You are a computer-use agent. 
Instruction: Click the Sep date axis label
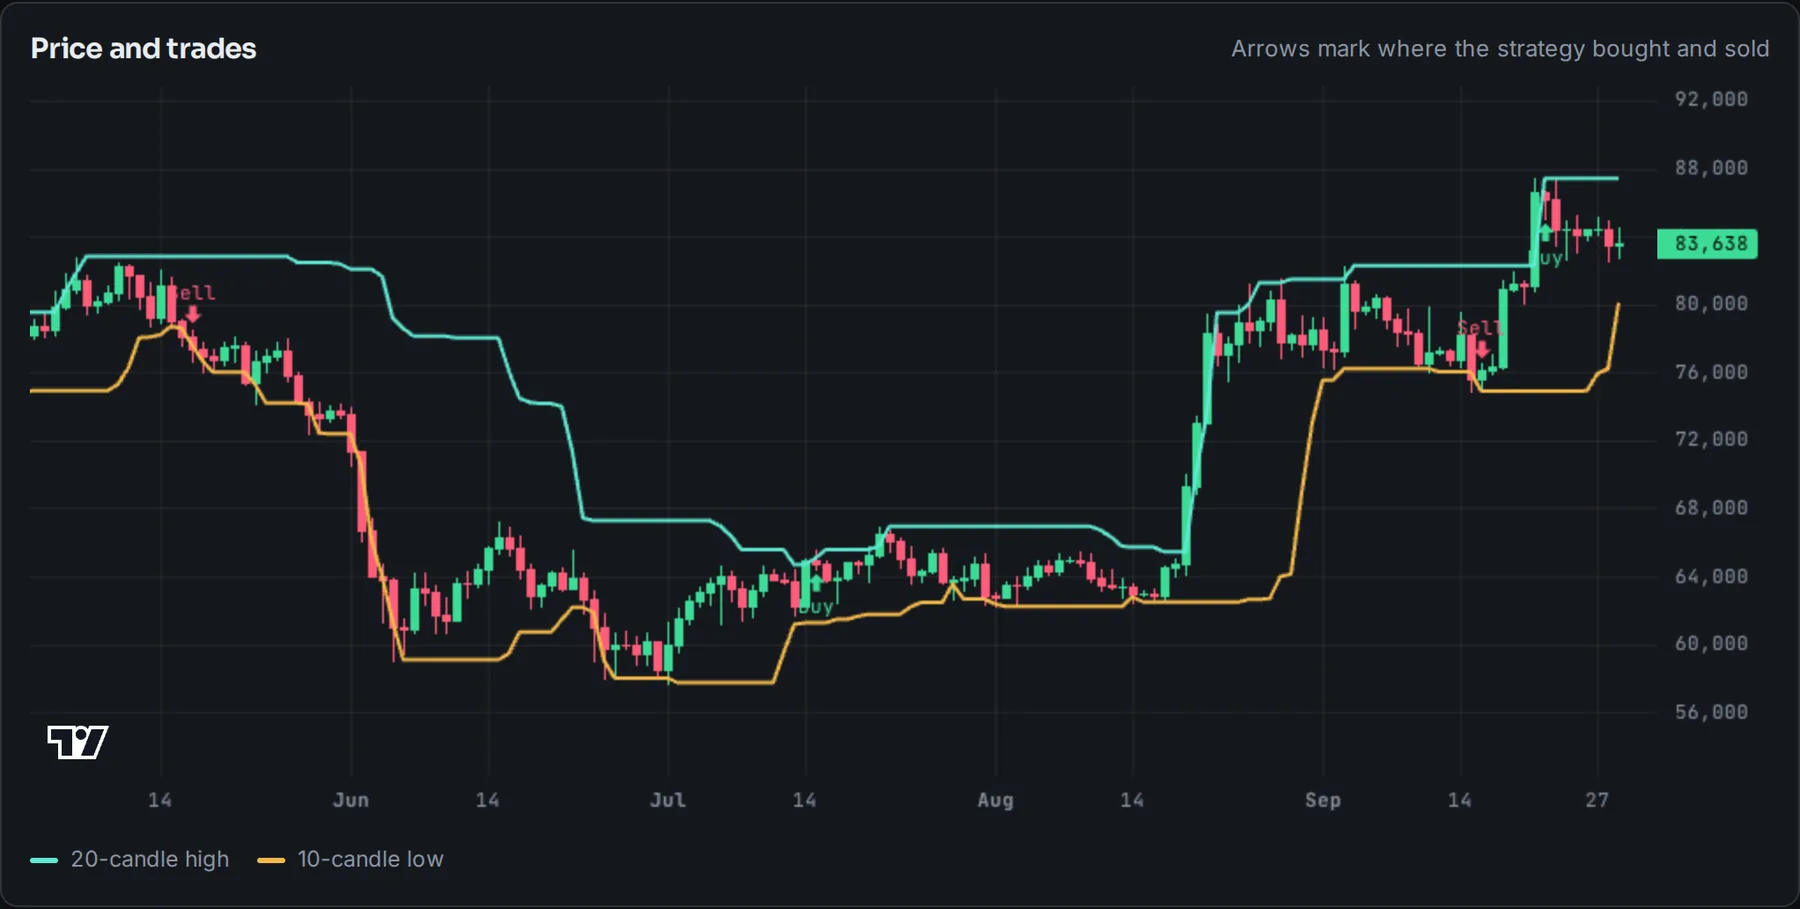coord(1322,800)
